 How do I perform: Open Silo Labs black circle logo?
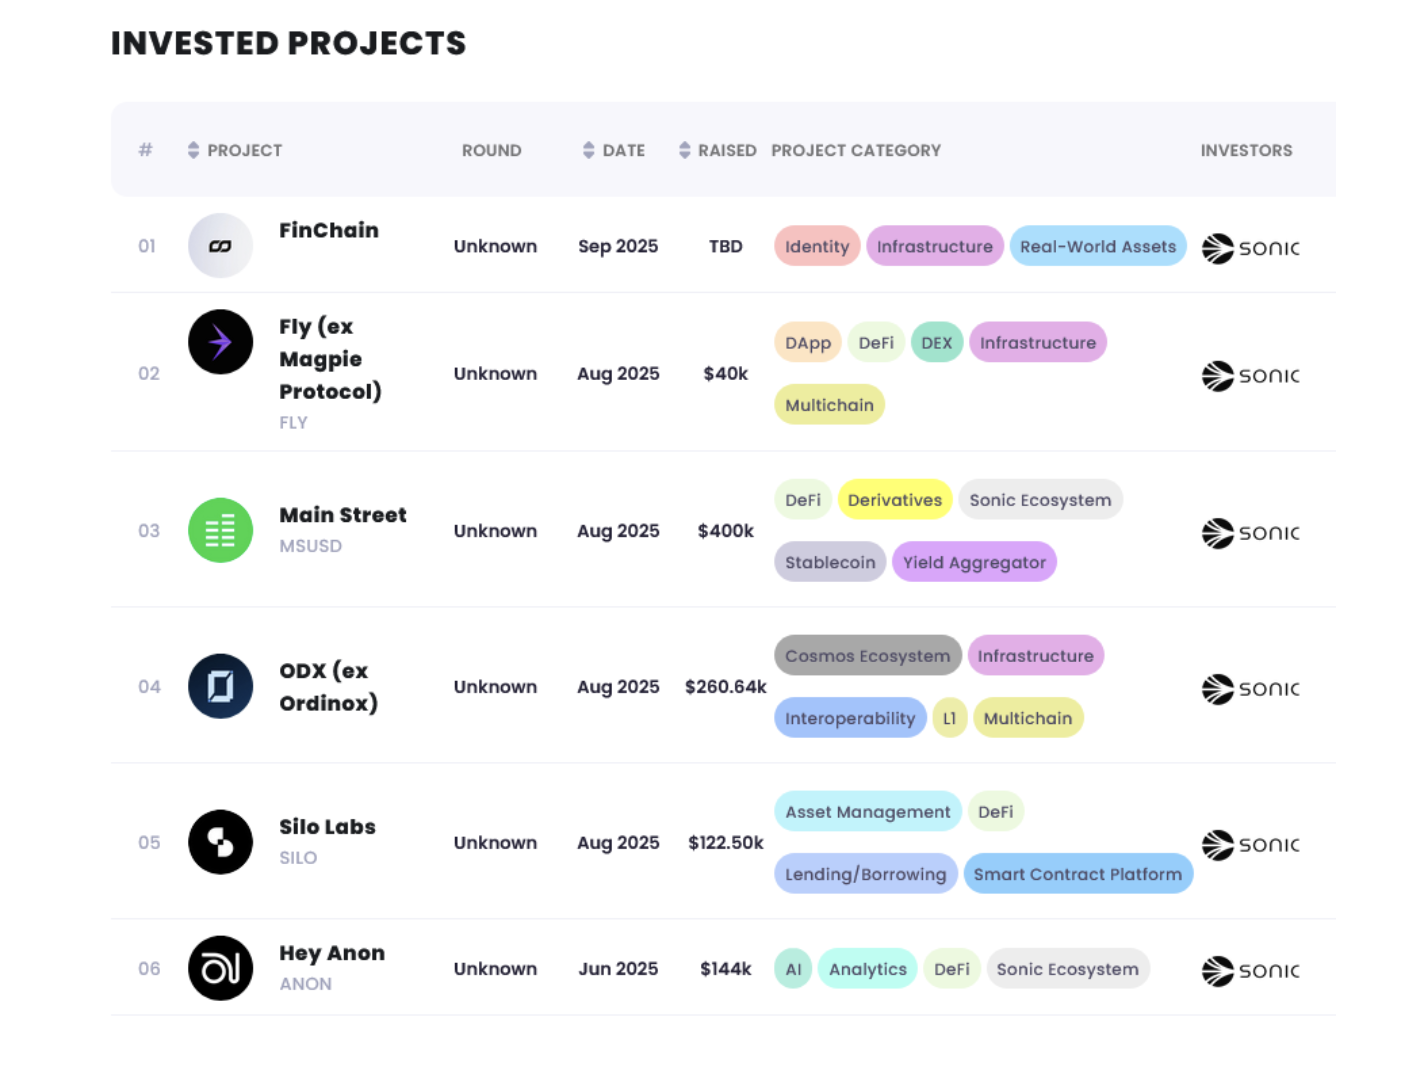coord(220,842)
